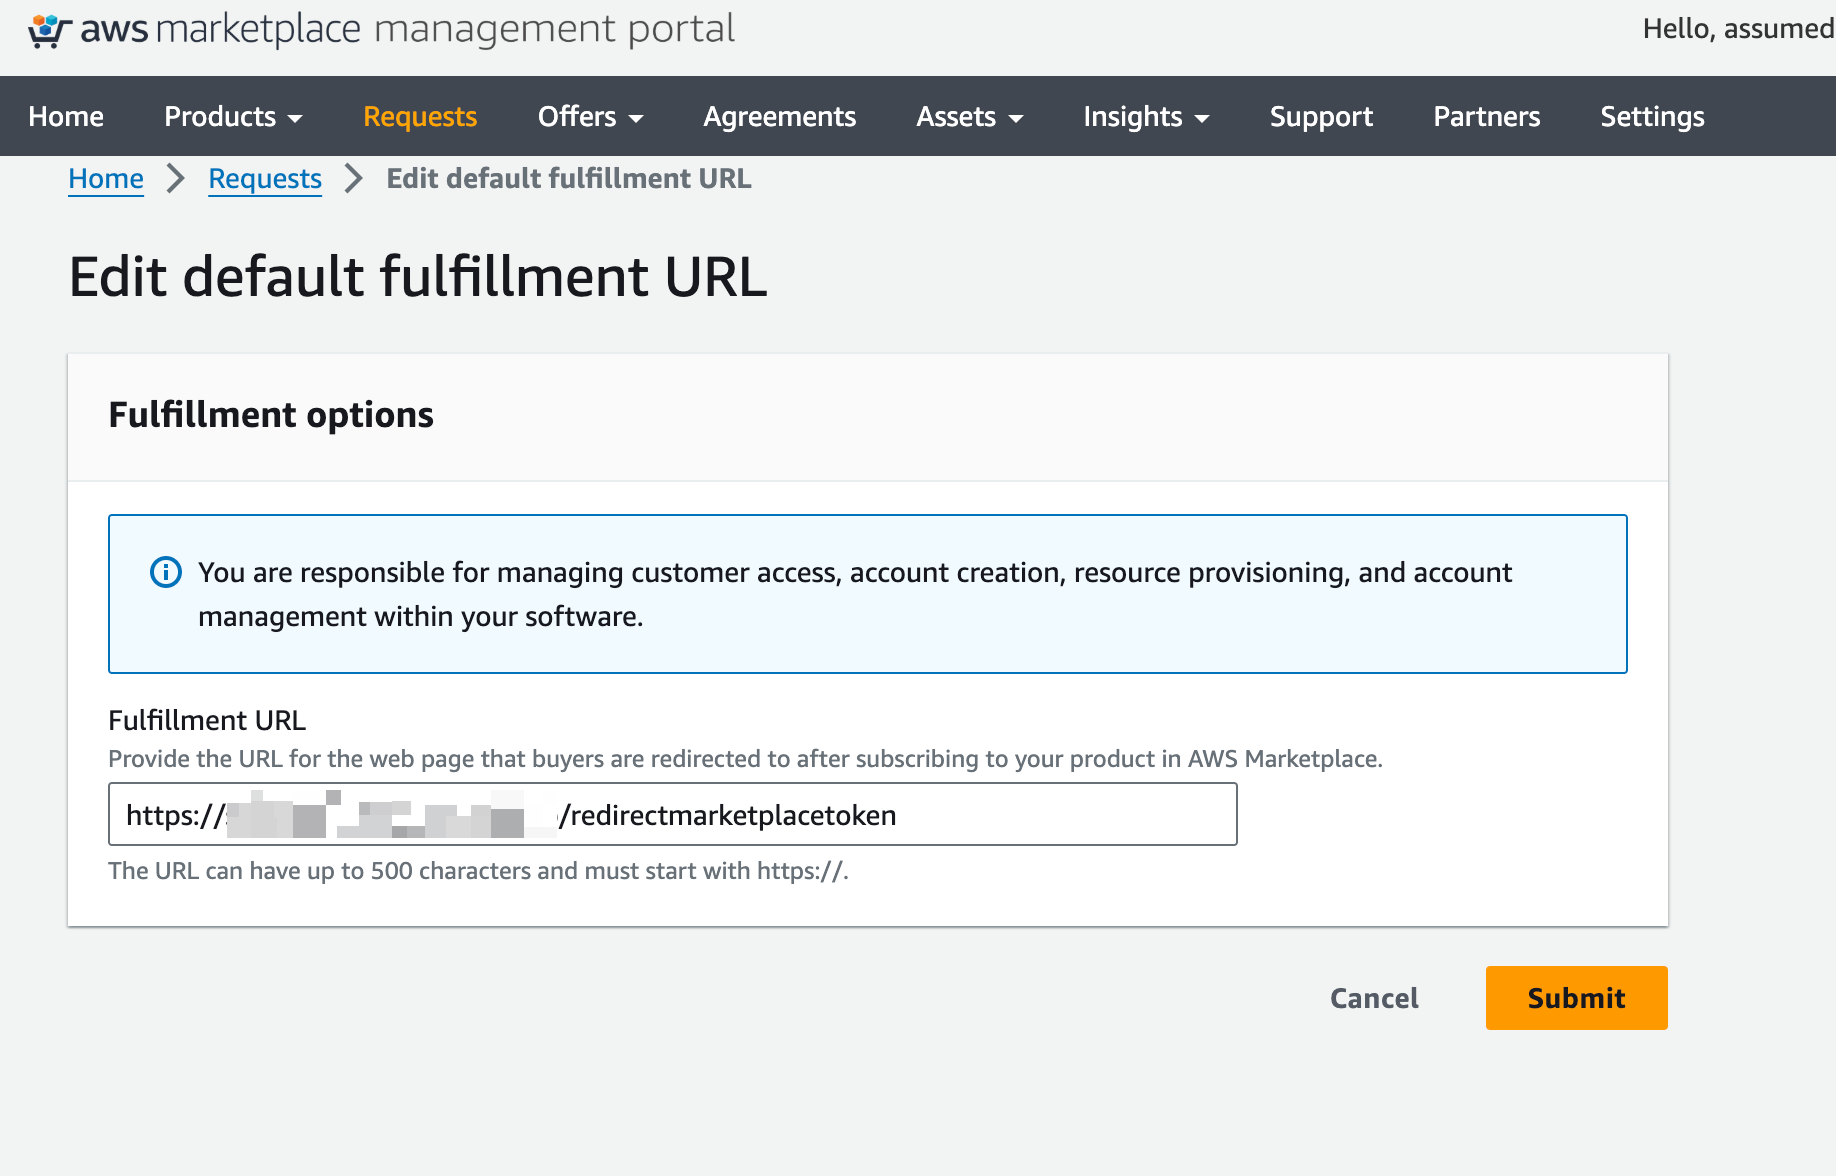
Task: Click the main 'Edit default fulfillment URL' page heading
Action: pyautogui.click(x=418, y=277)
